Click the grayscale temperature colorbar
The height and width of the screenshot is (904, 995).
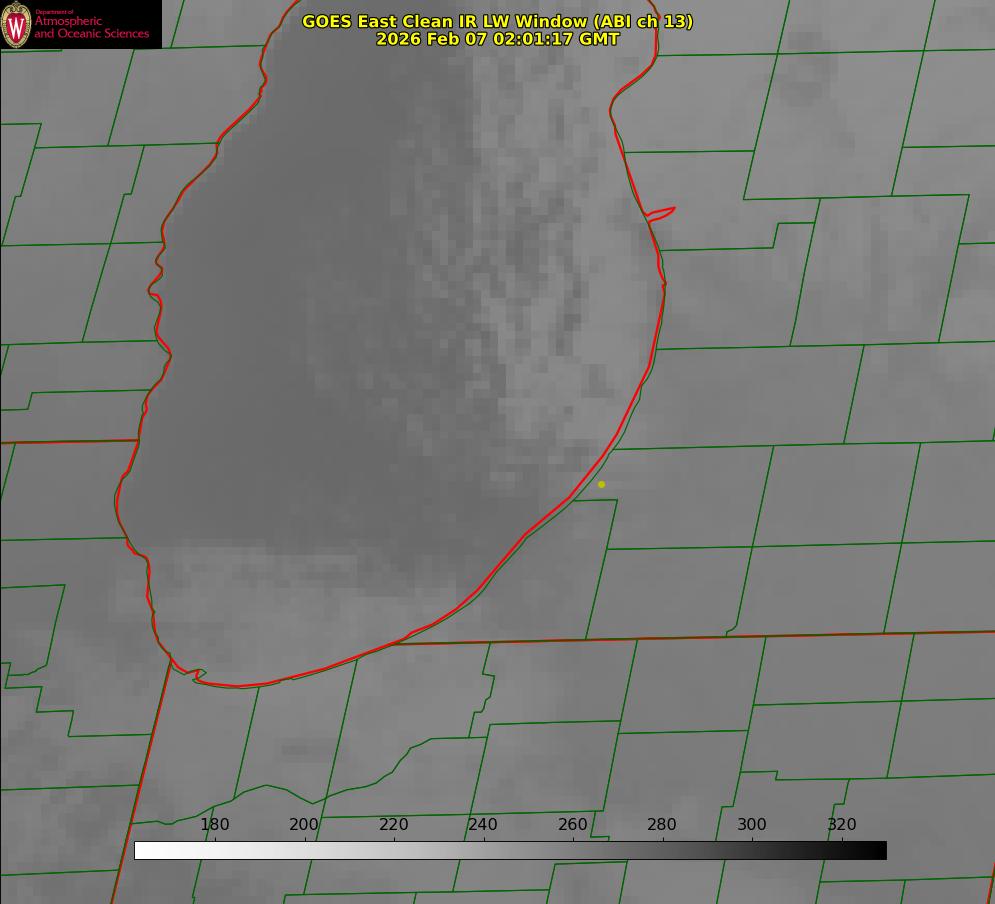click(510, 850)
